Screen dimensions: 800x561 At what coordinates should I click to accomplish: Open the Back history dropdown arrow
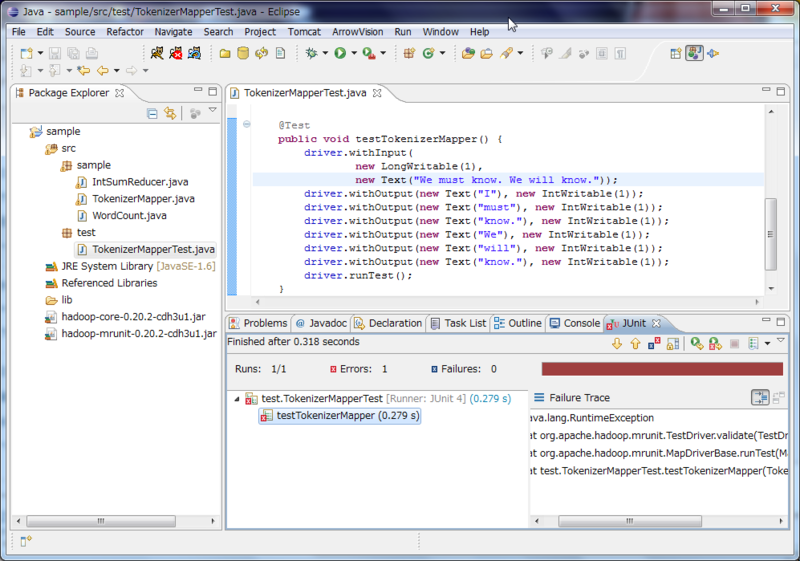(117, 70)
